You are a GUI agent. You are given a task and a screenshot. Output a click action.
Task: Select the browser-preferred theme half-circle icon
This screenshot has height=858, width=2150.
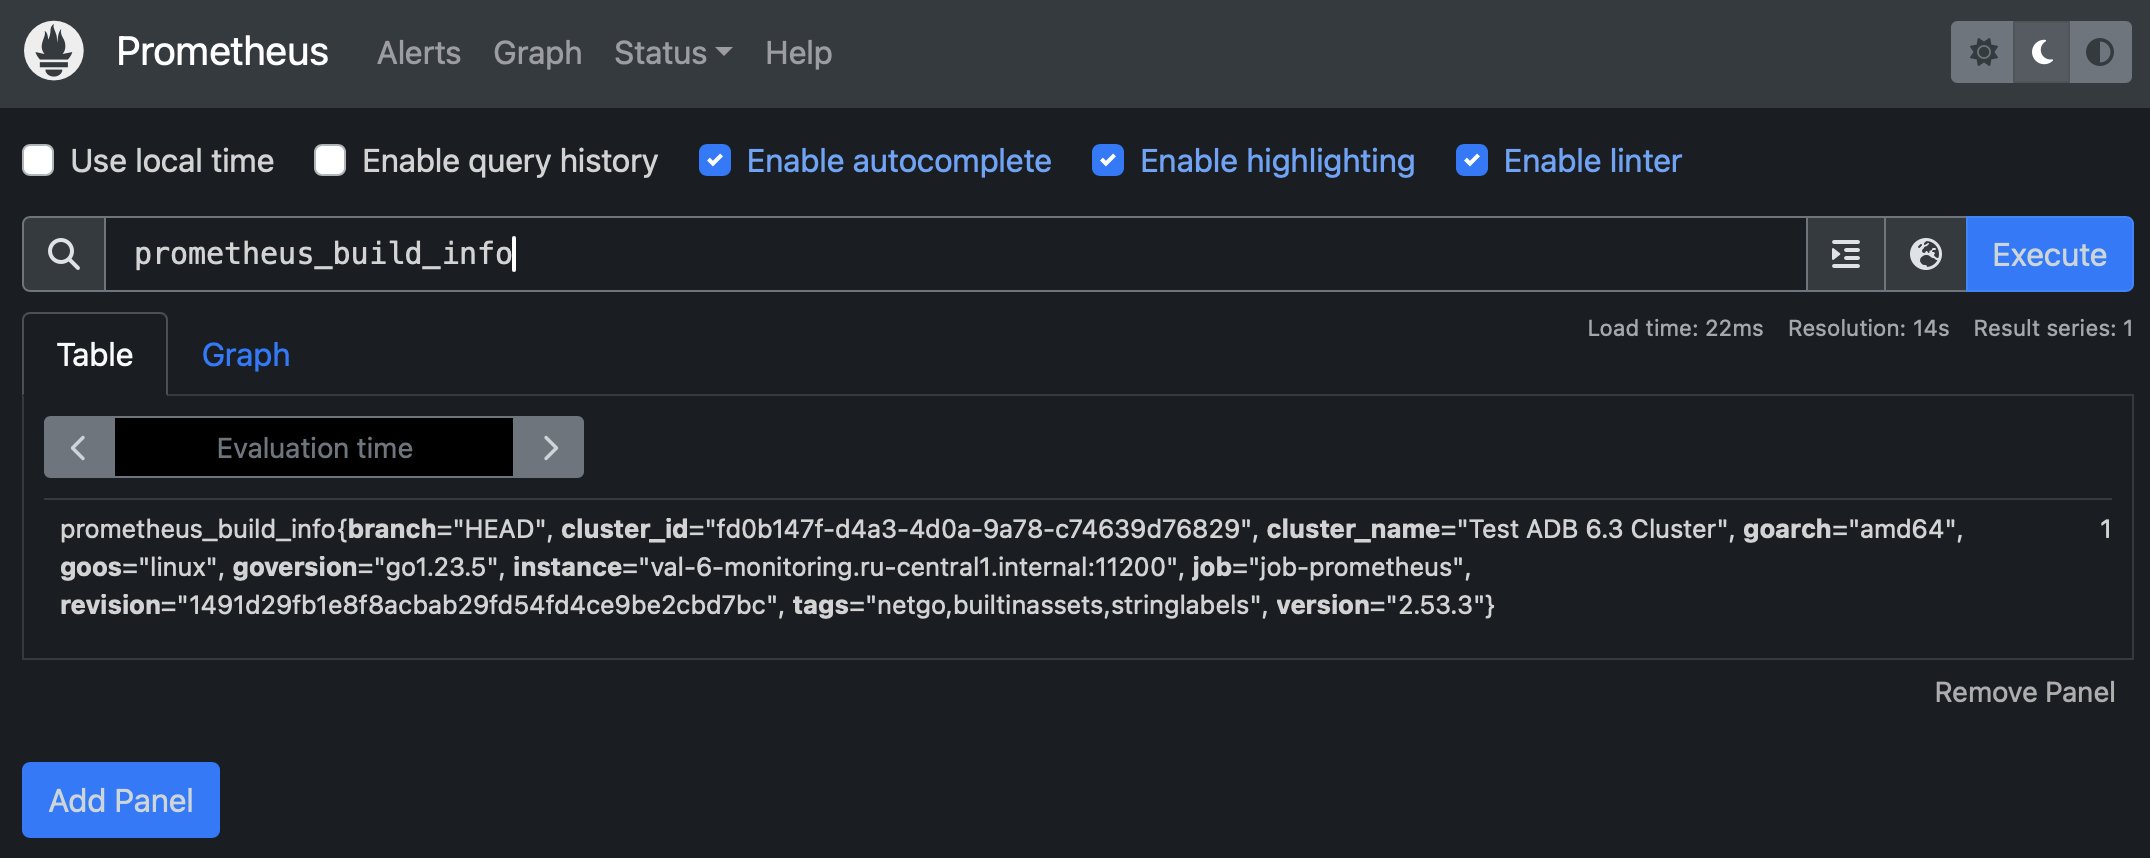[x=2100, y=52]
